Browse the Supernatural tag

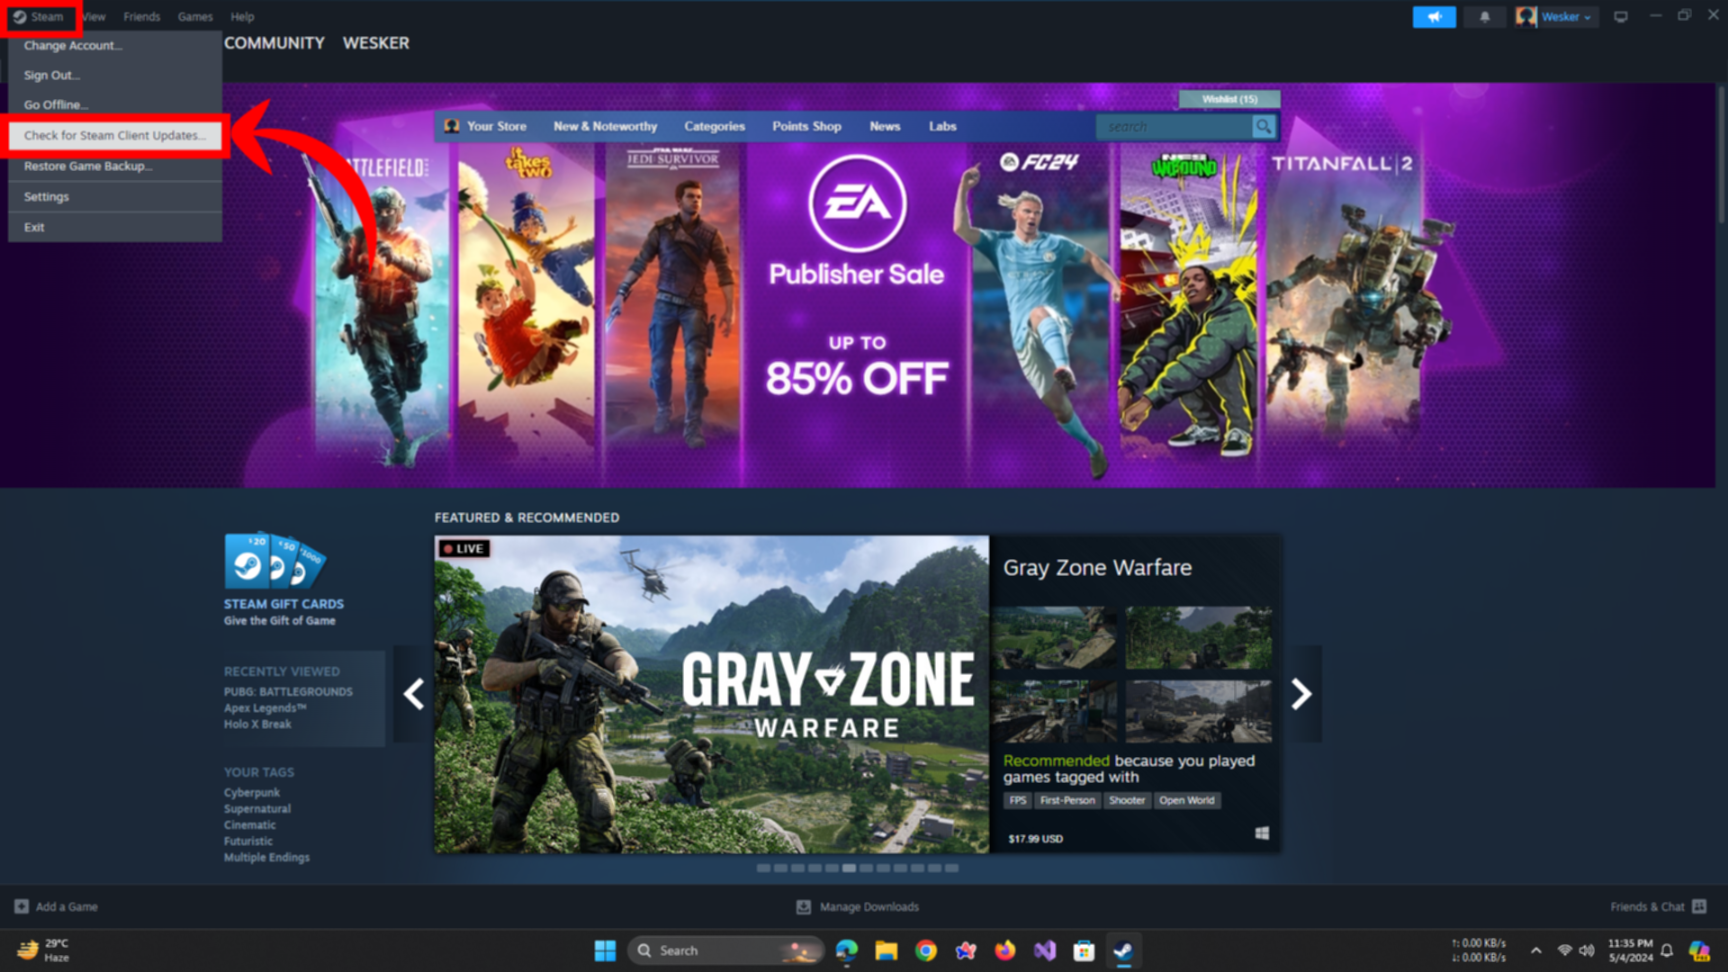coord(257,809)
